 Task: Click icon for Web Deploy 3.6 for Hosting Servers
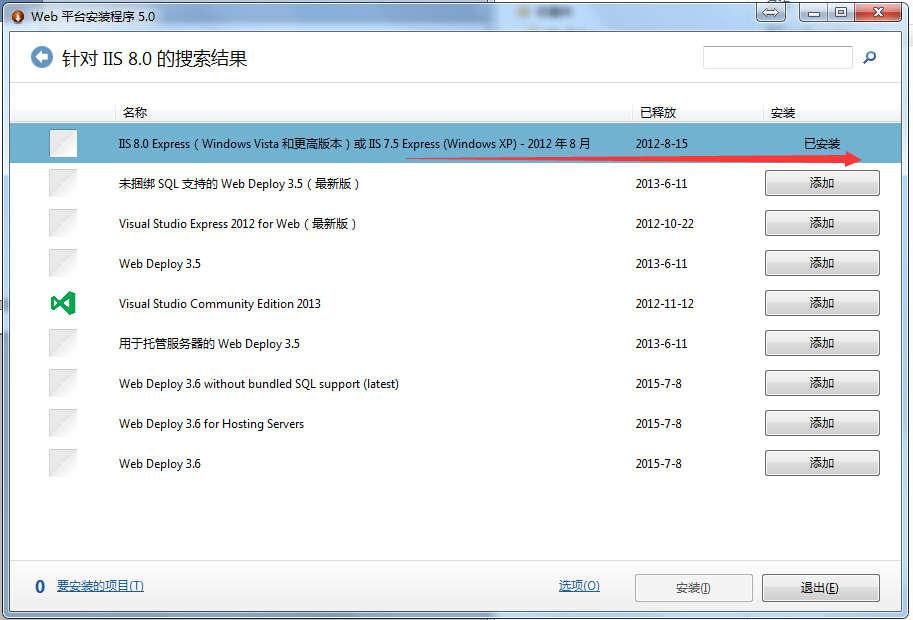tap(63, 423)
